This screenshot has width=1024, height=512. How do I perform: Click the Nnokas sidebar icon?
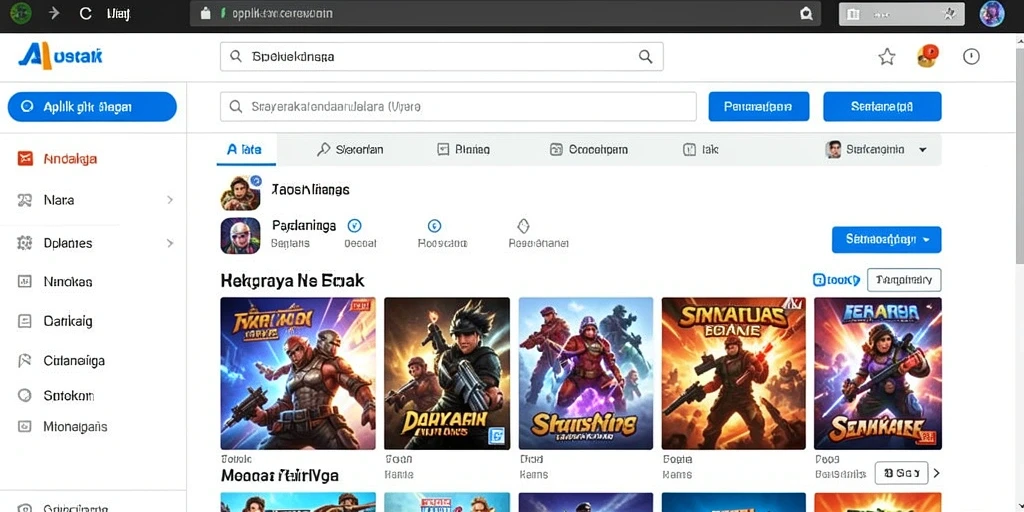tap(25, 281)
